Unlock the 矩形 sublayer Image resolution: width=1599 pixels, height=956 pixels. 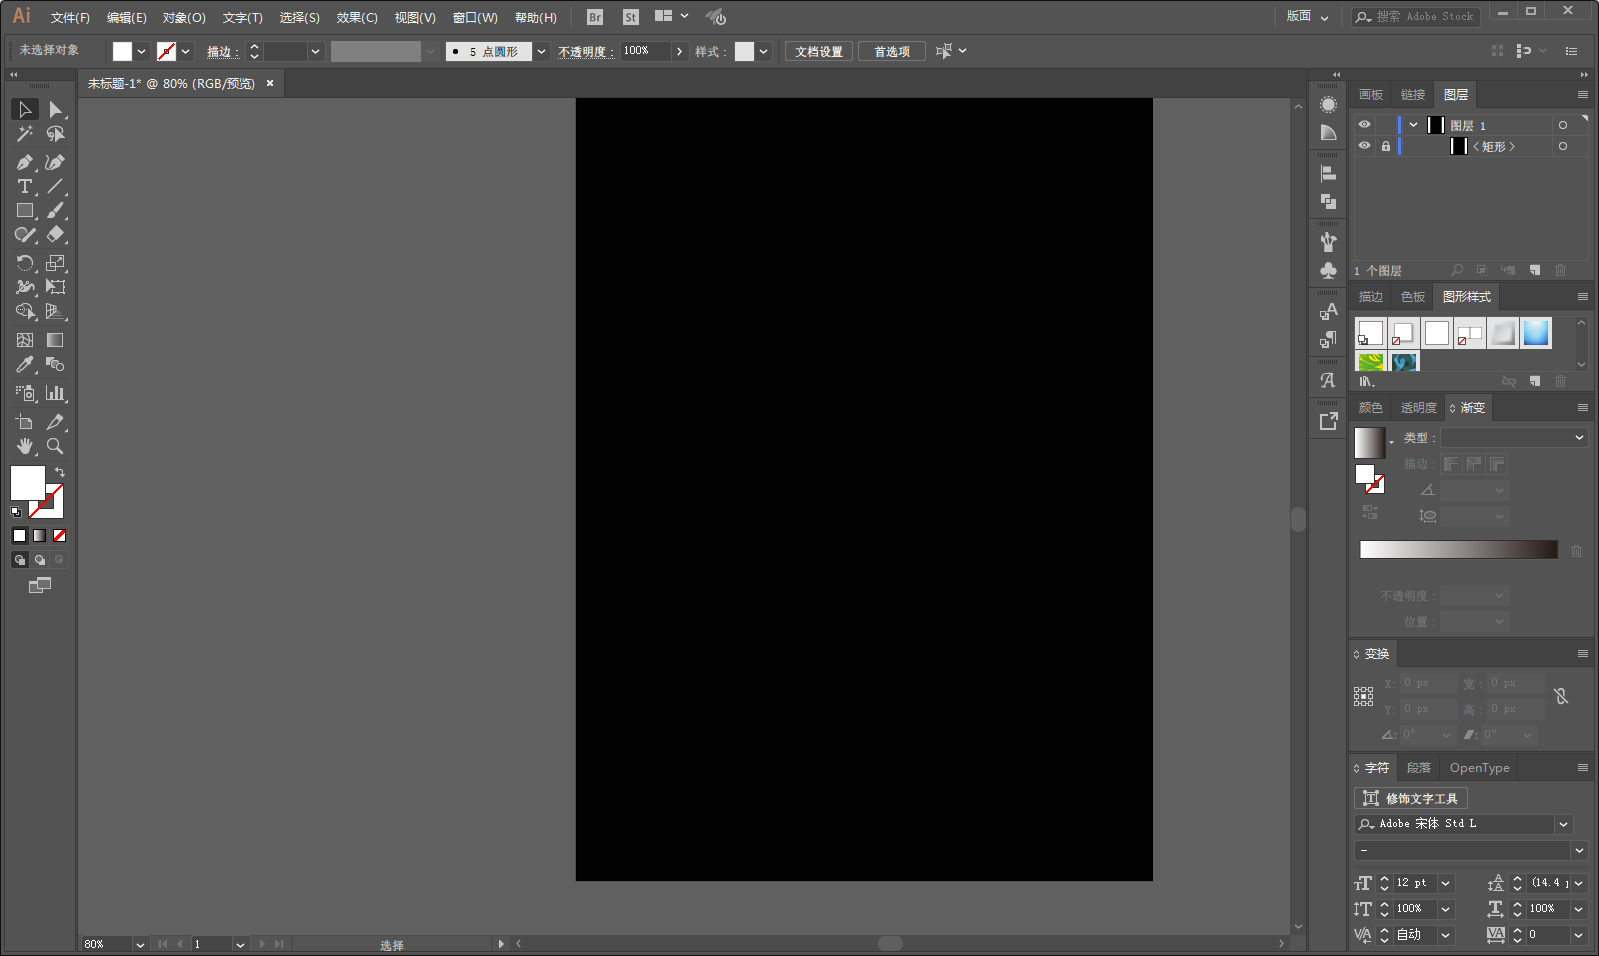click(1386, 146)
